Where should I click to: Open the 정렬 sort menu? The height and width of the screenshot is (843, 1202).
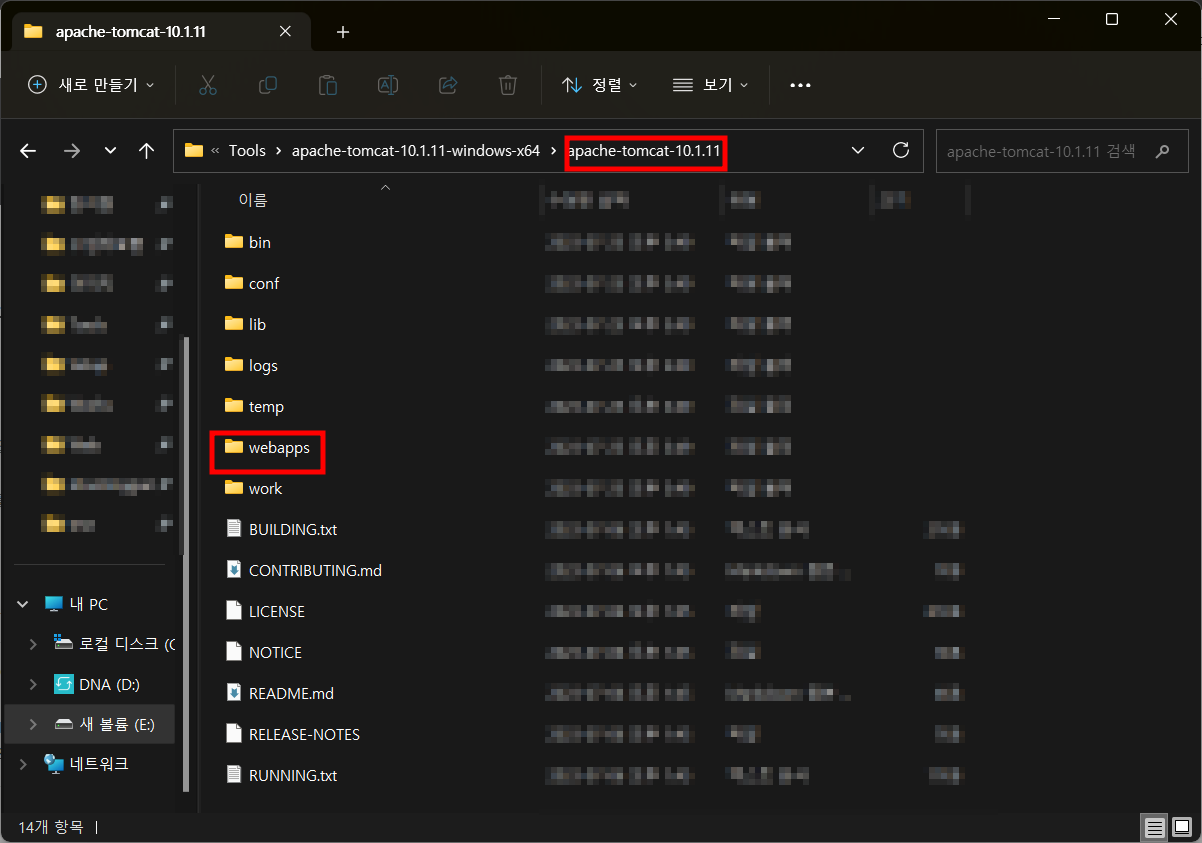[599, 85]
